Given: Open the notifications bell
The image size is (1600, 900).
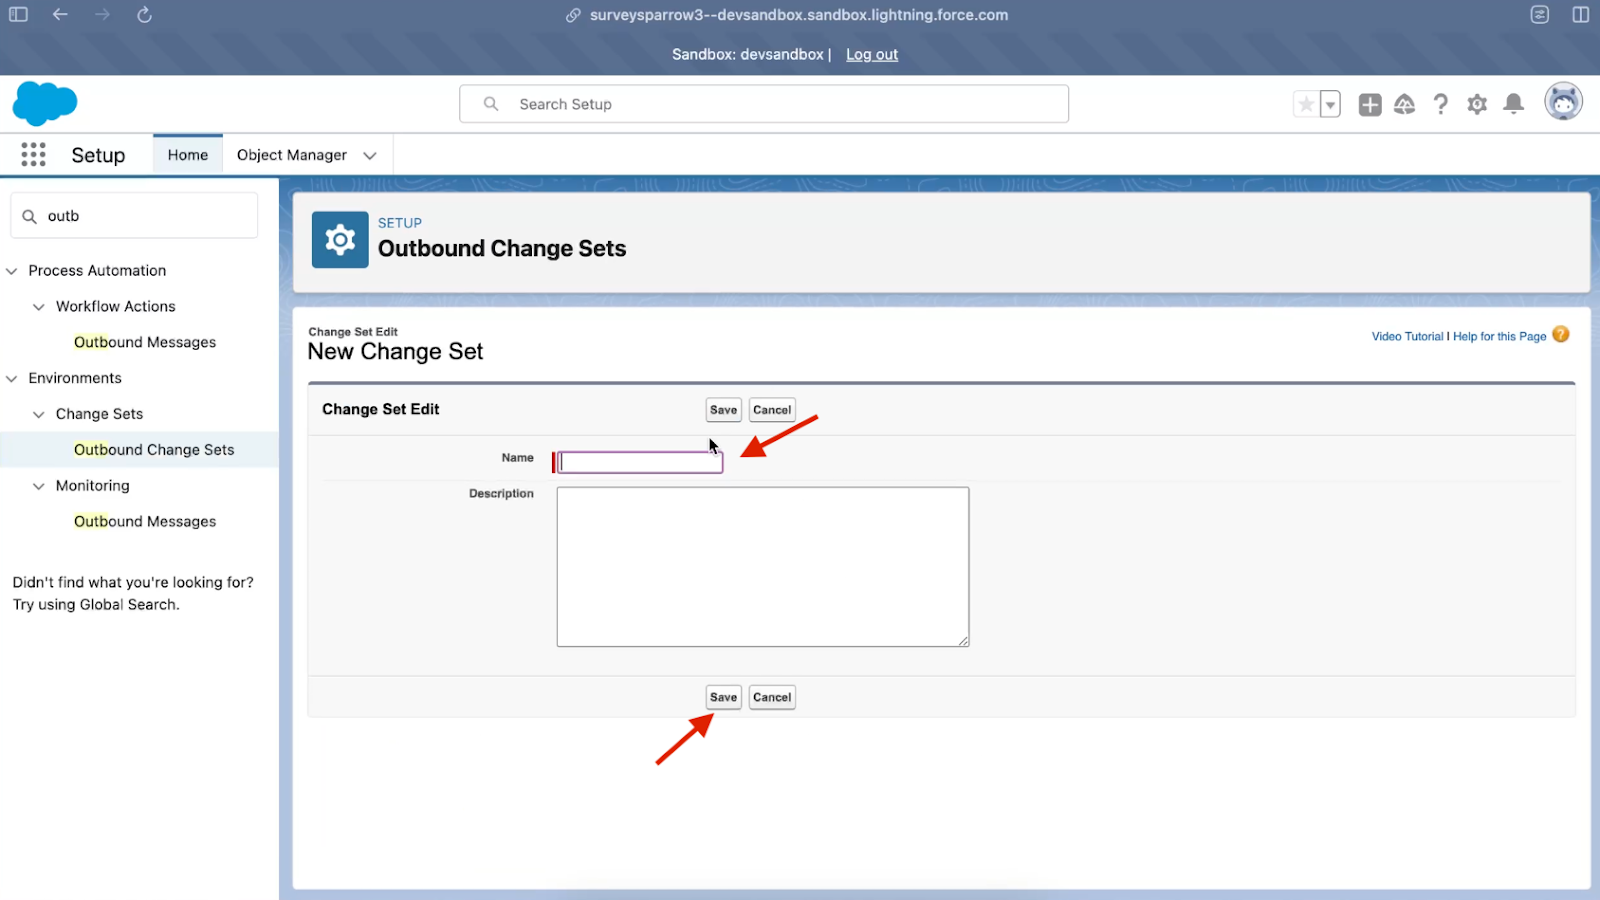Looking at the screenshot, I should coord(1514,104).
